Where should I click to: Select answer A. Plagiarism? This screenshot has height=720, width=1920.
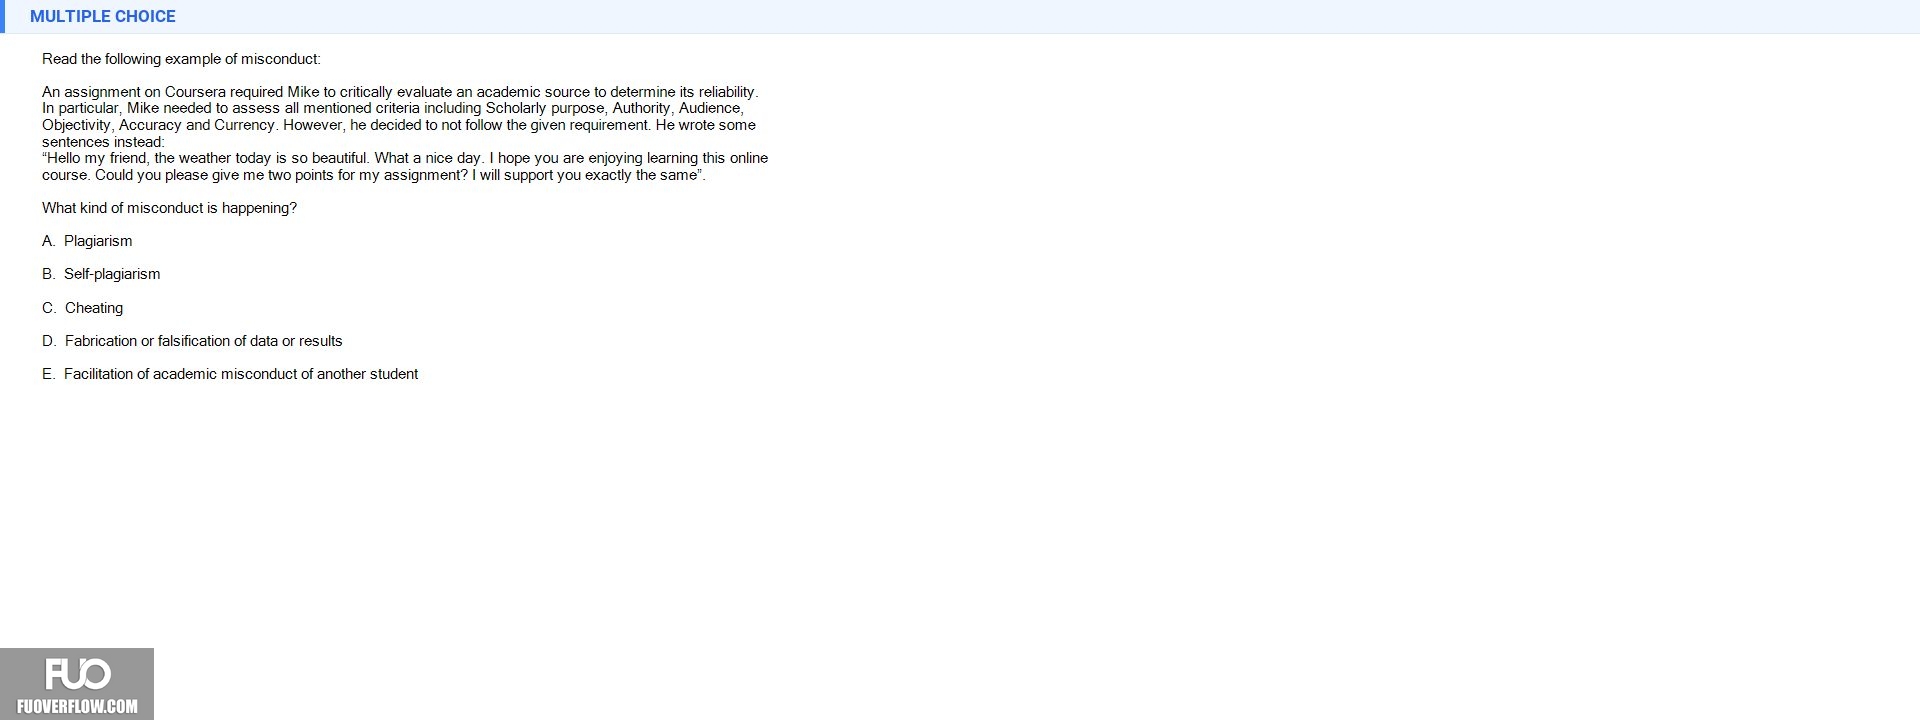coord(87,241)
